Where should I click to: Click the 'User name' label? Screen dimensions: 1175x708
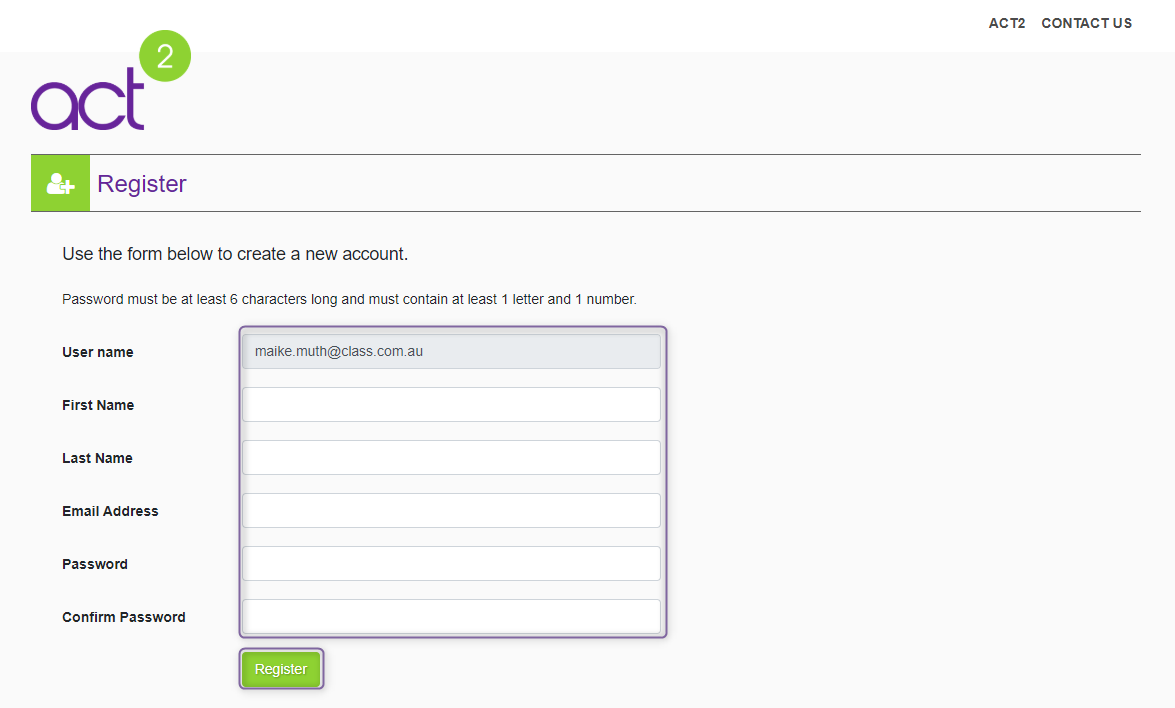(97, 352)
